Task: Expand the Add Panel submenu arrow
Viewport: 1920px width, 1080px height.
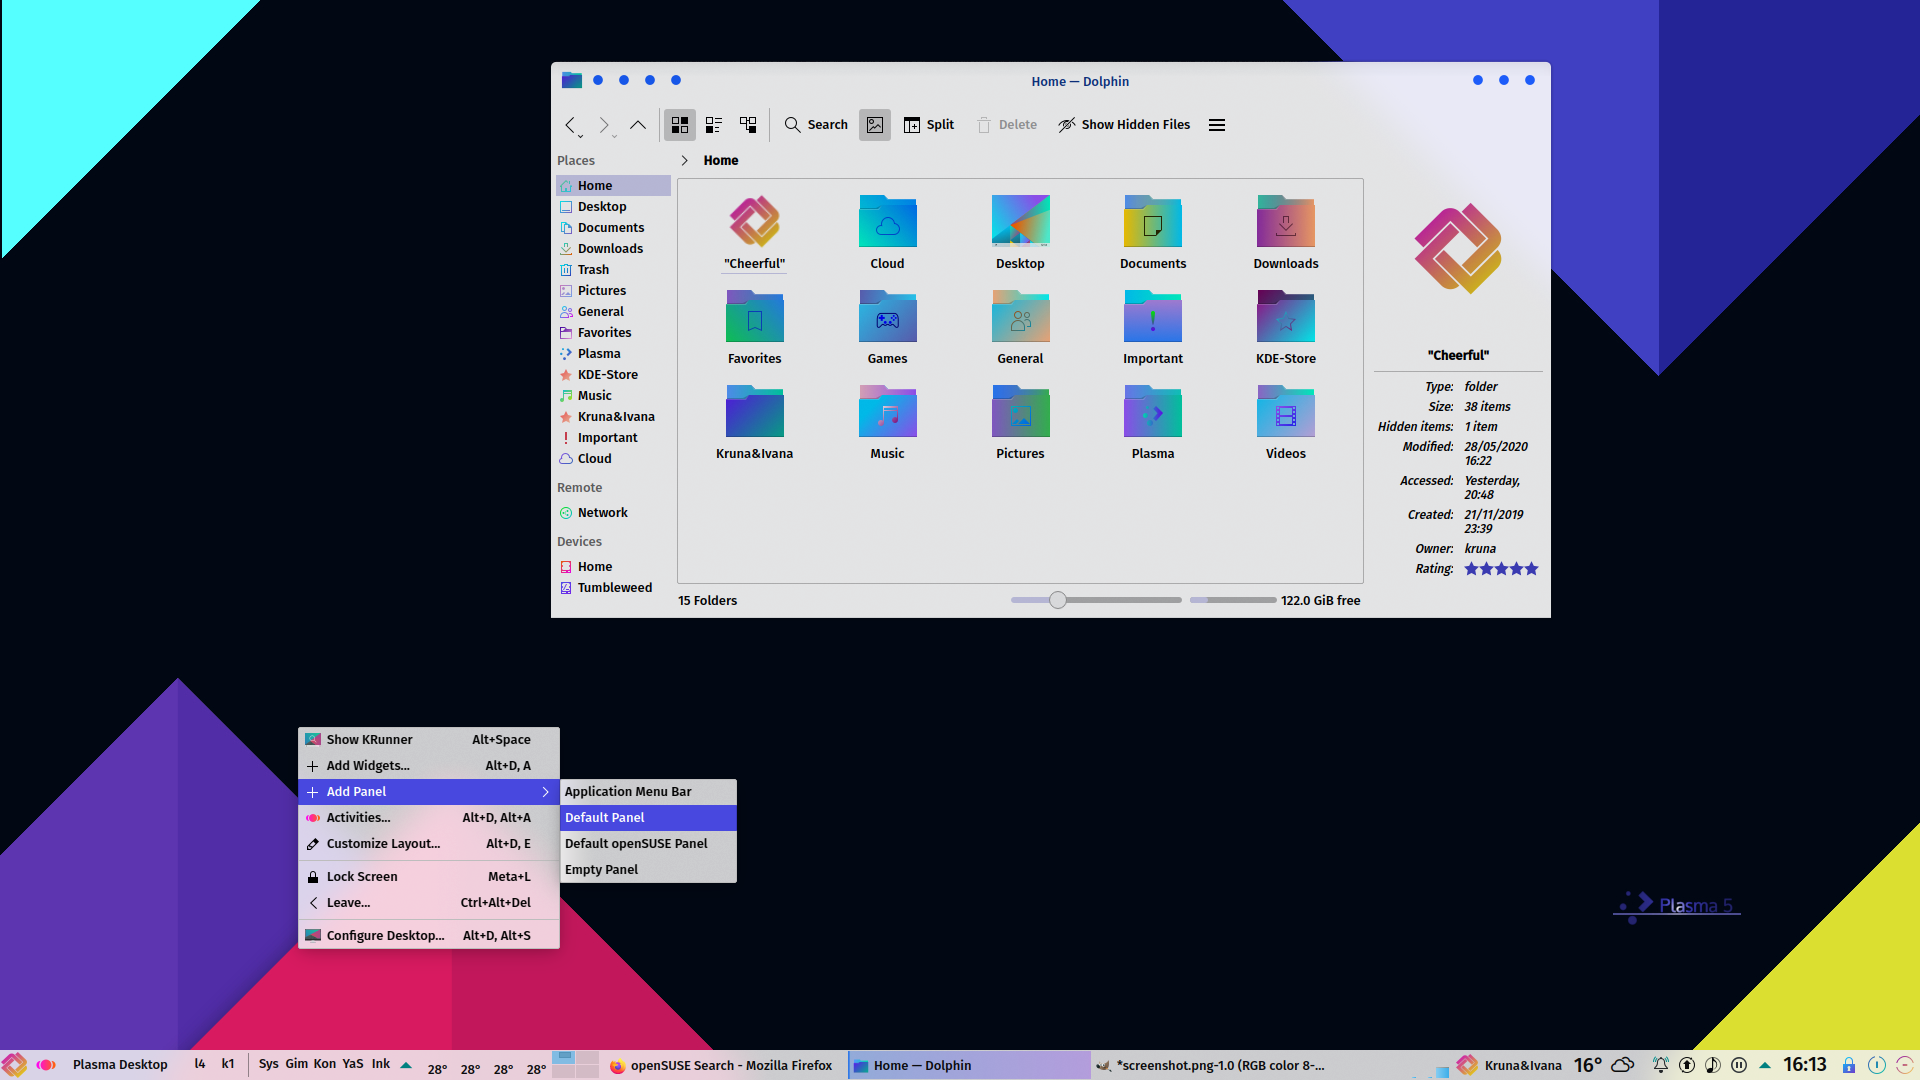Action: point(546,792)
